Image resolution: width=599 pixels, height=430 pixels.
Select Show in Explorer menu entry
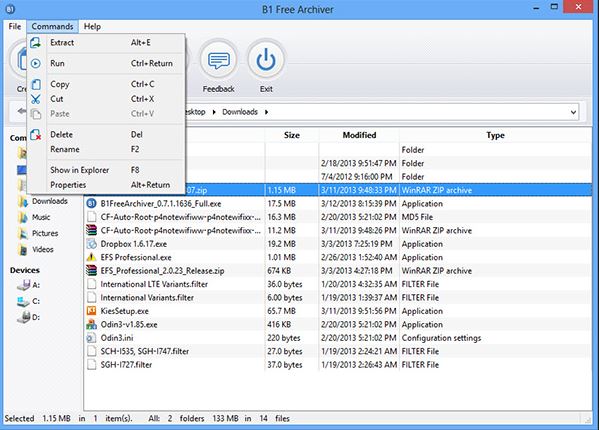[x=106, y=170]
